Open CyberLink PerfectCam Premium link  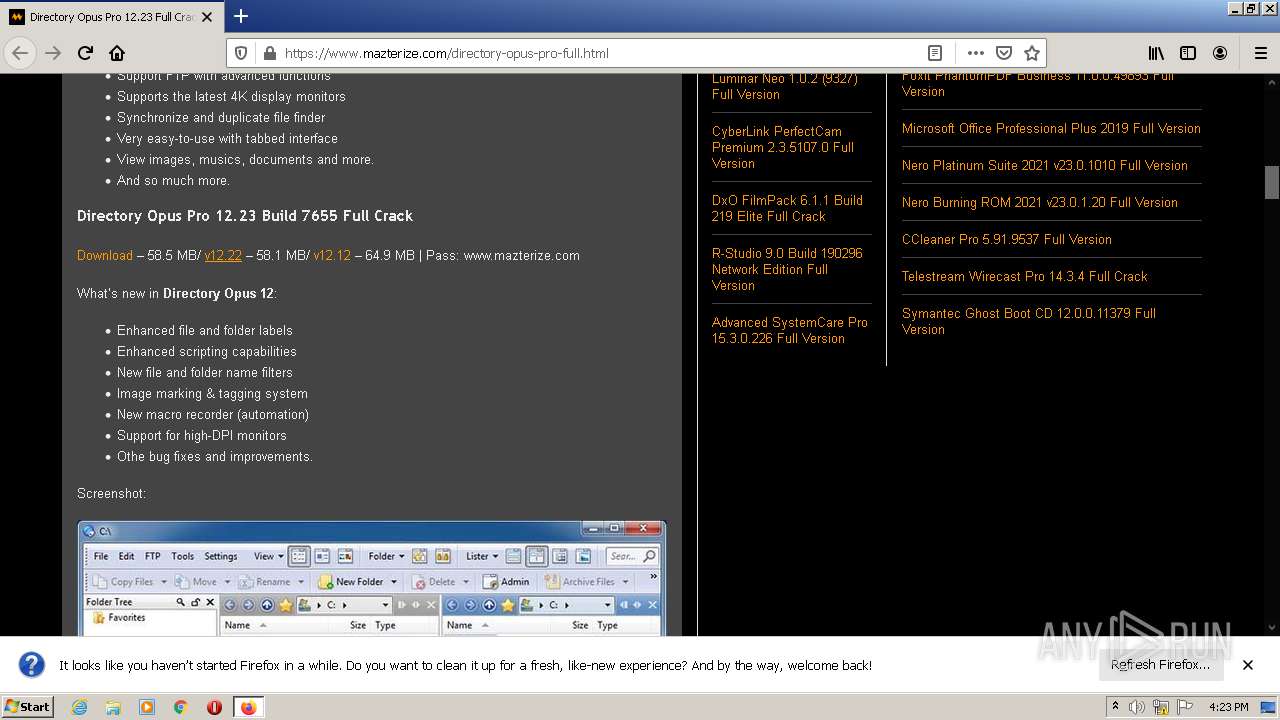click(783, 147)
